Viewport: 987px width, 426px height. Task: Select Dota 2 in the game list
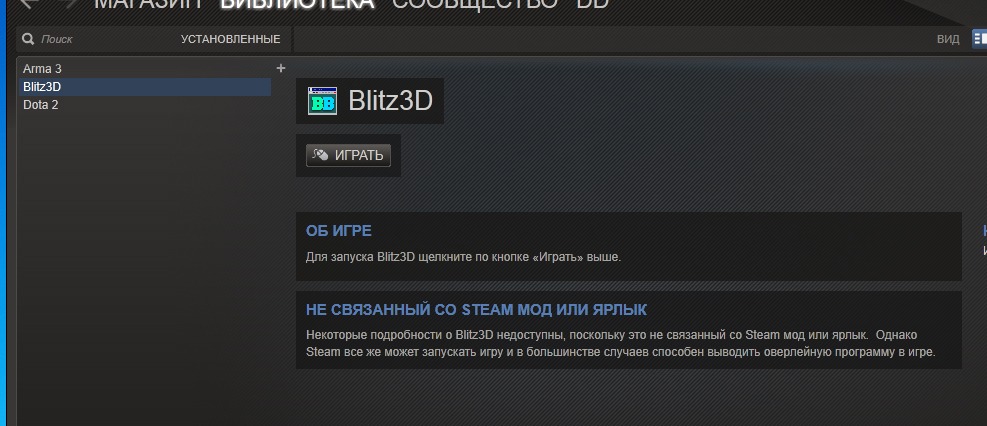coord(145,105)
